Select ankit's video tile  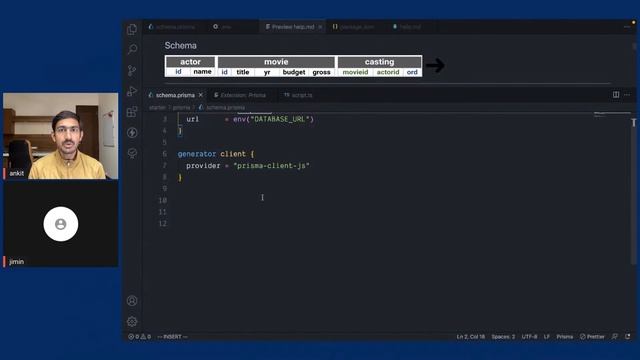pyautogui.click(x=61, y=136)
